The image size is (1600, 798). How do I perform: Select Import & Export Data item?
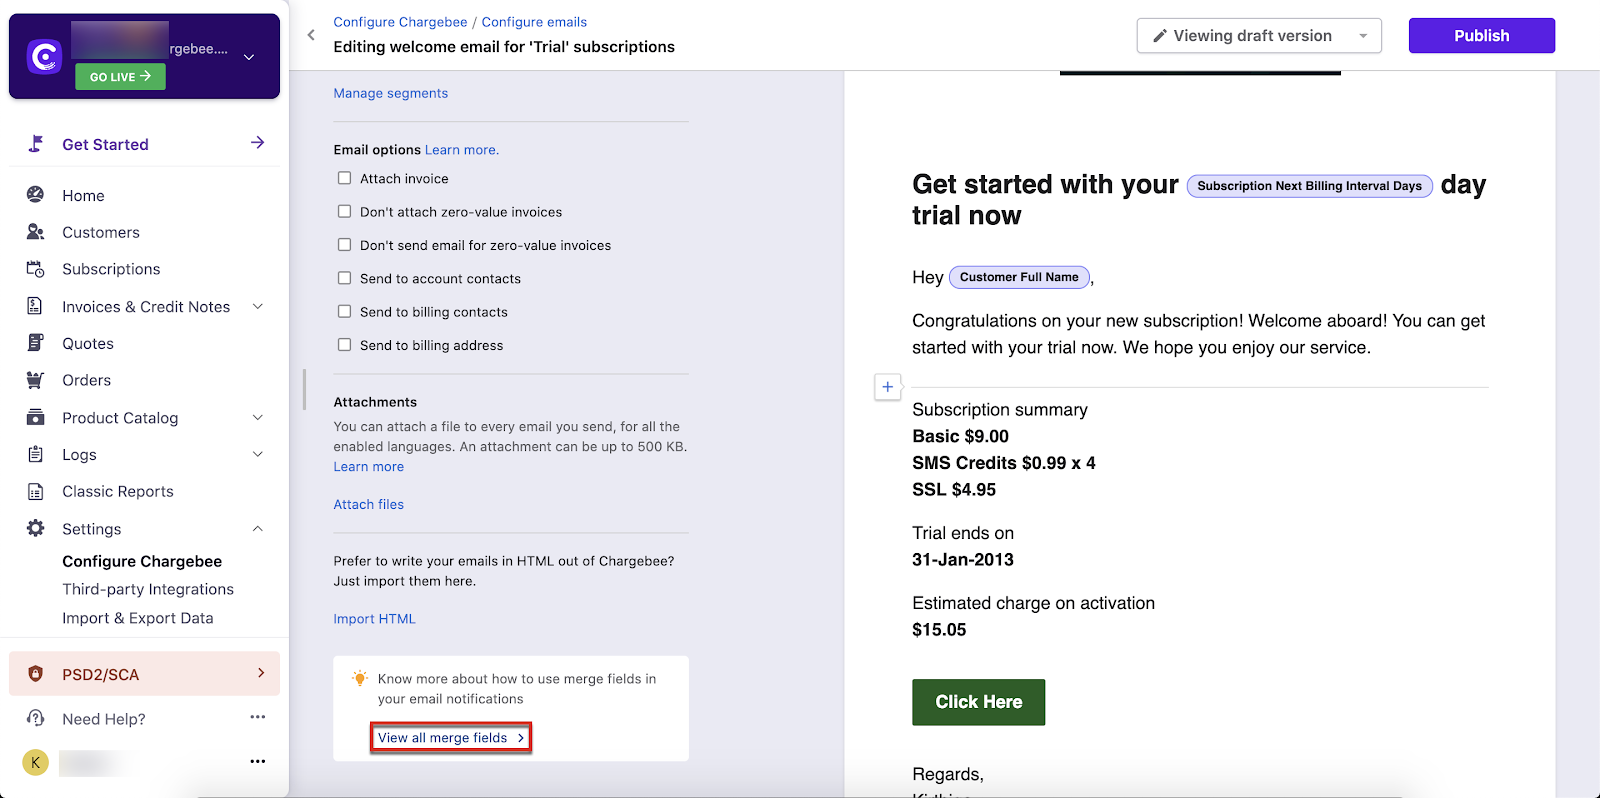tap(138, 618)
